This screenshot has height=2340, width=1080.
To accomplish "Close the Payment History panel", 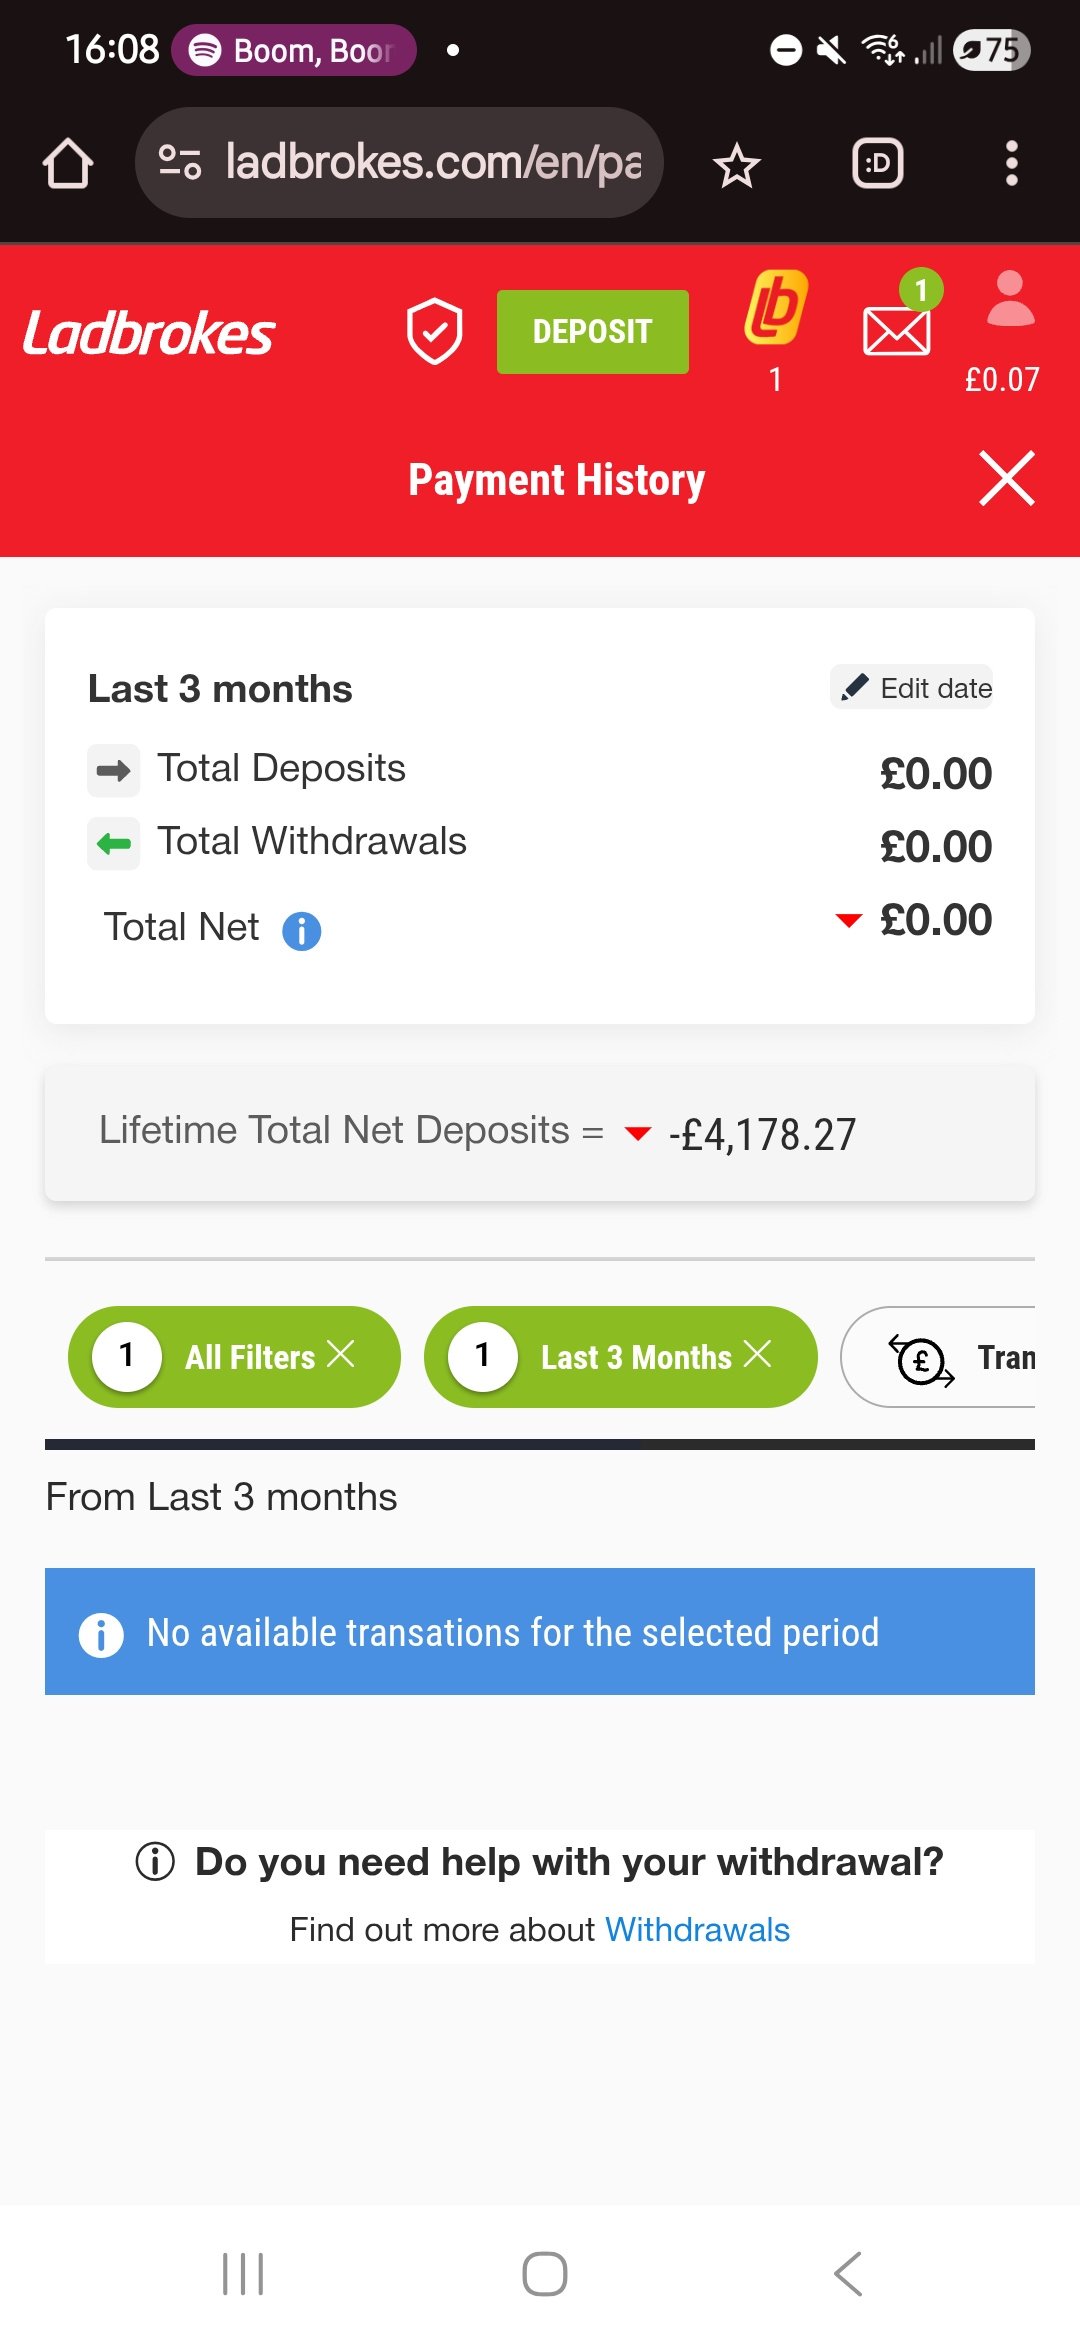I will pos(1006,478).
